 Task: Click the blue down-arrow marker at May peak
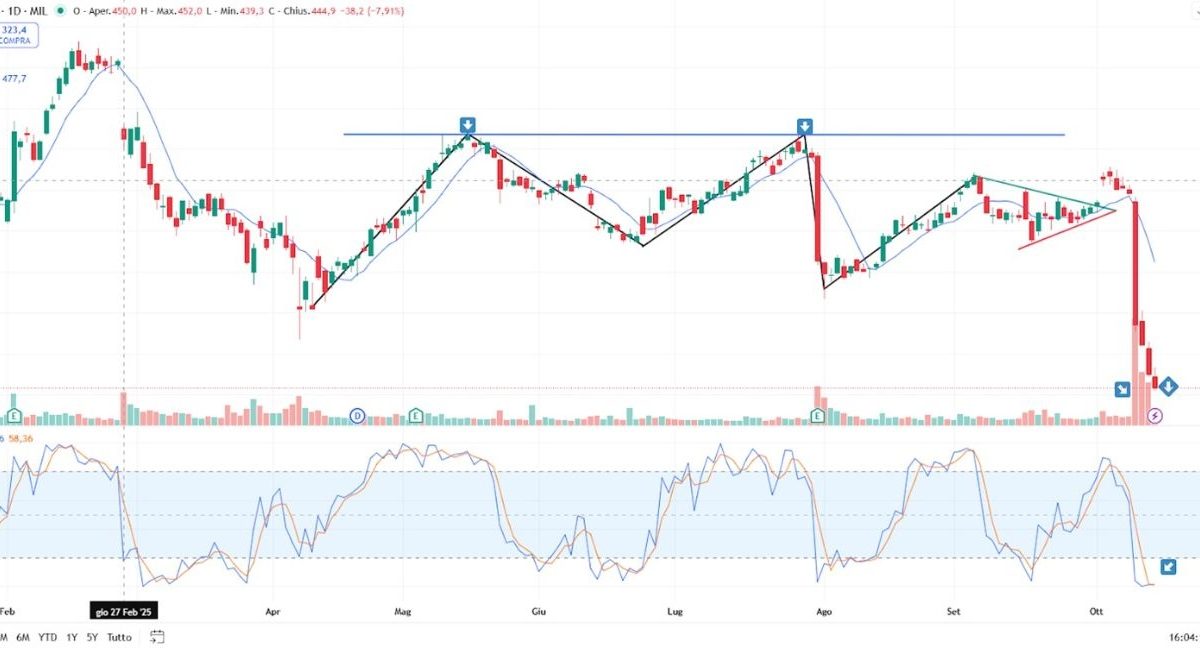pos(467,125)
